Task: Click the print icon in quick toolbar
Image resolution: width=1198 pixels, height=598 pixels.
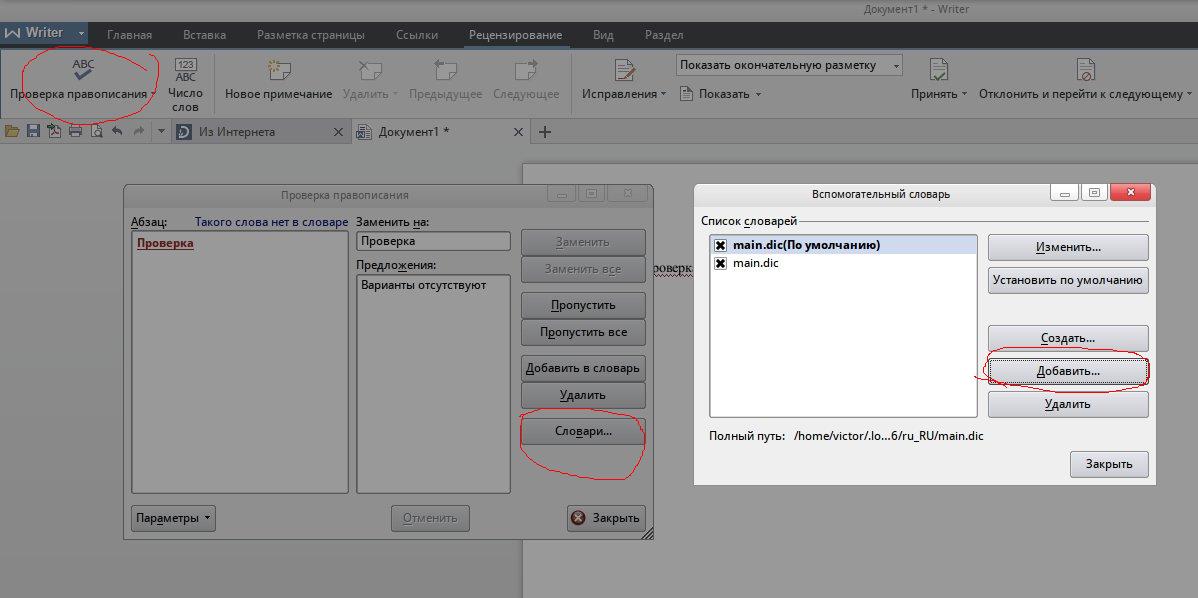Action: click(75, 131)
